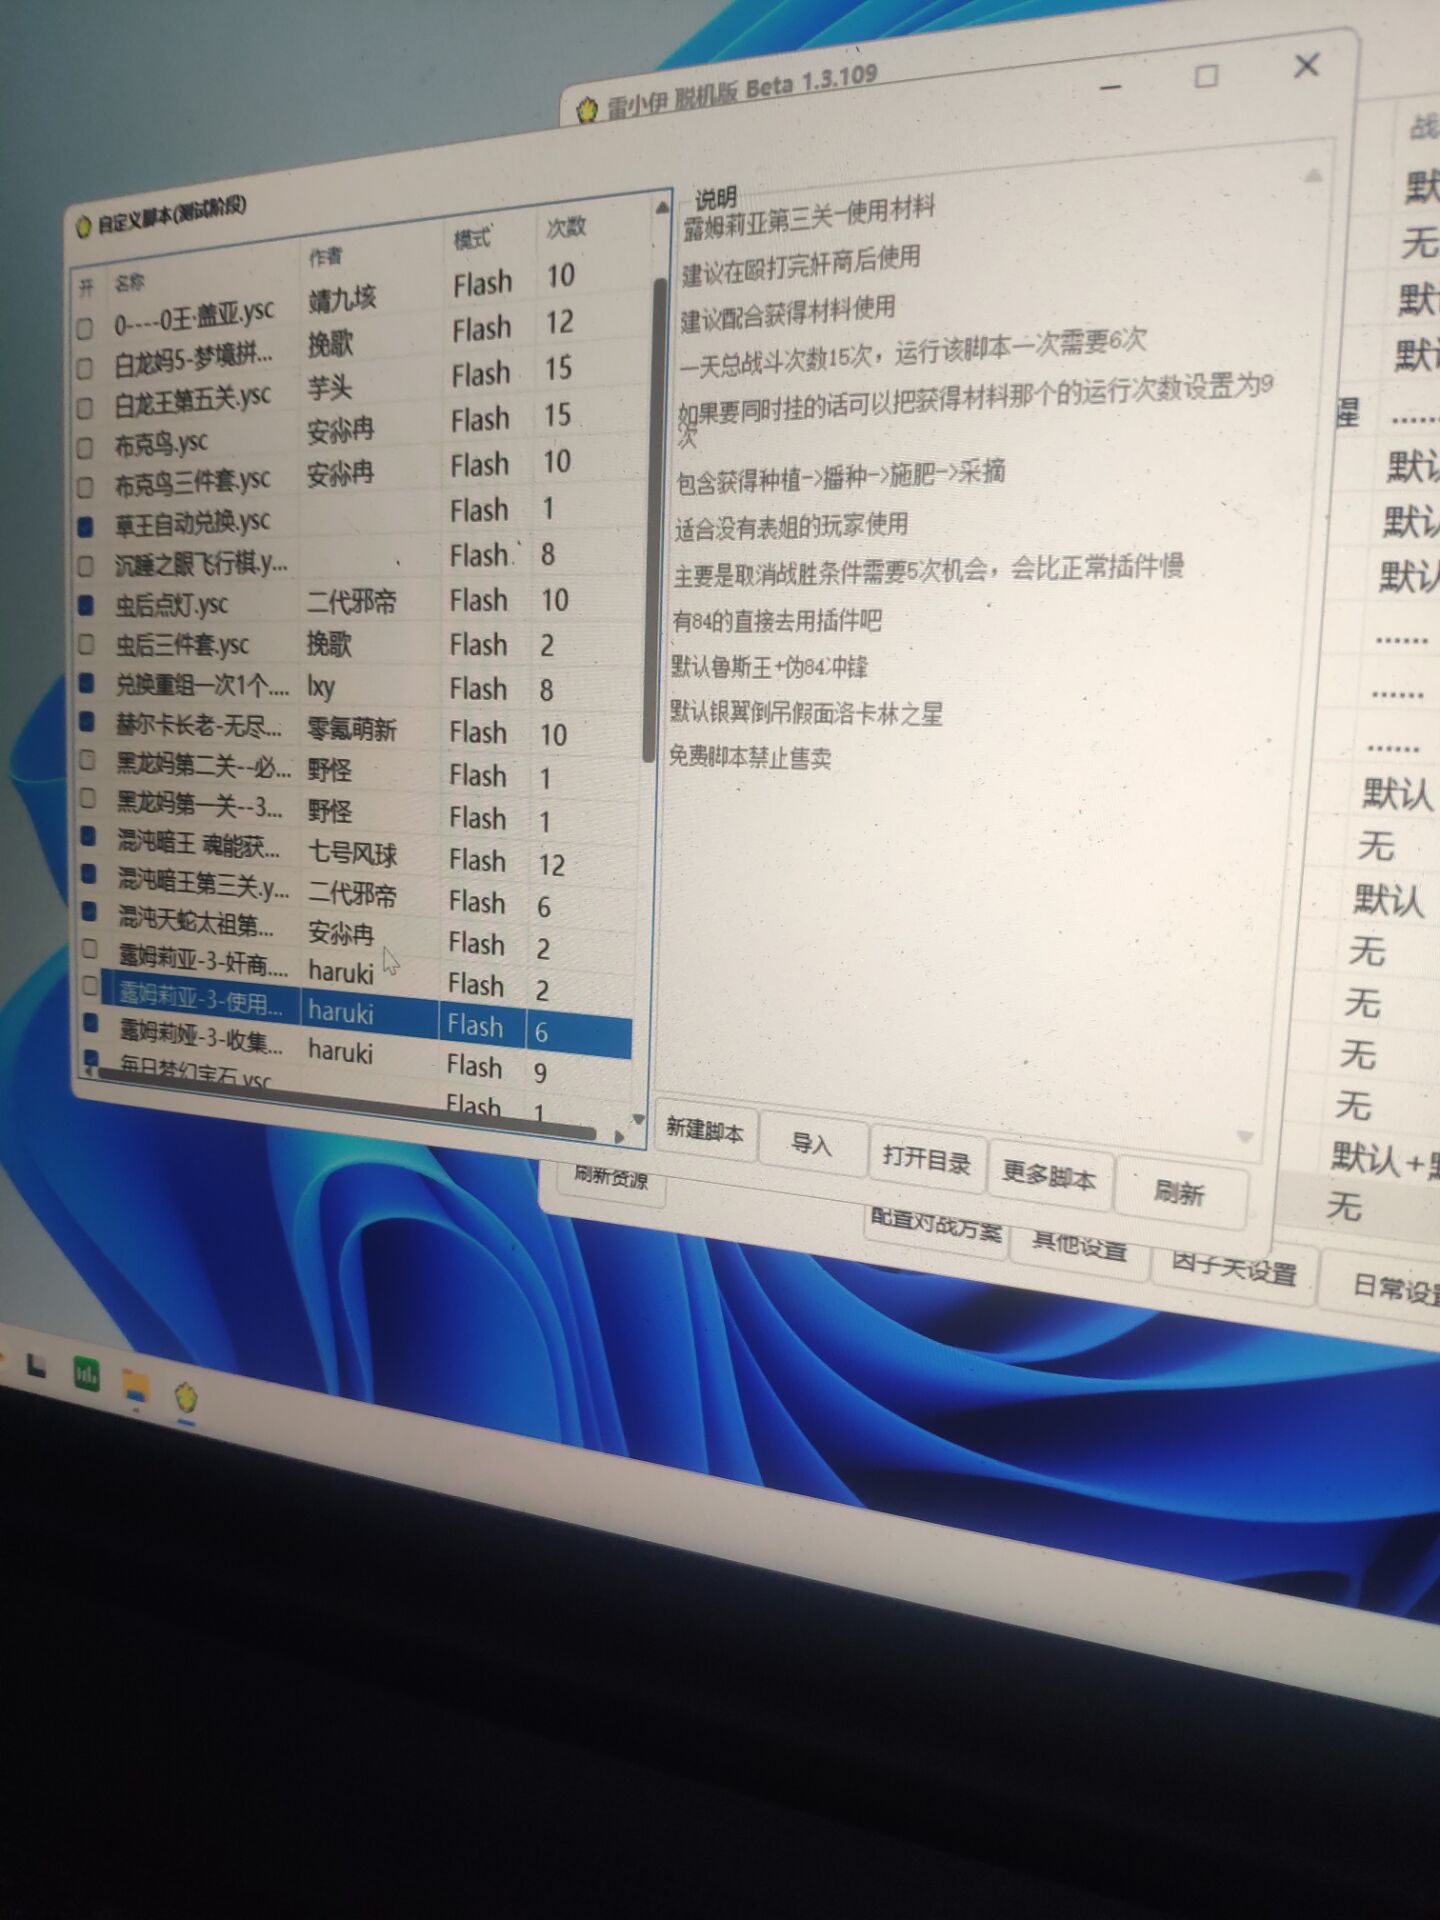Click the description line 有84的直接去用插件吧
The width and height of the screenshot is (1440, 1920).
[777, 621]
